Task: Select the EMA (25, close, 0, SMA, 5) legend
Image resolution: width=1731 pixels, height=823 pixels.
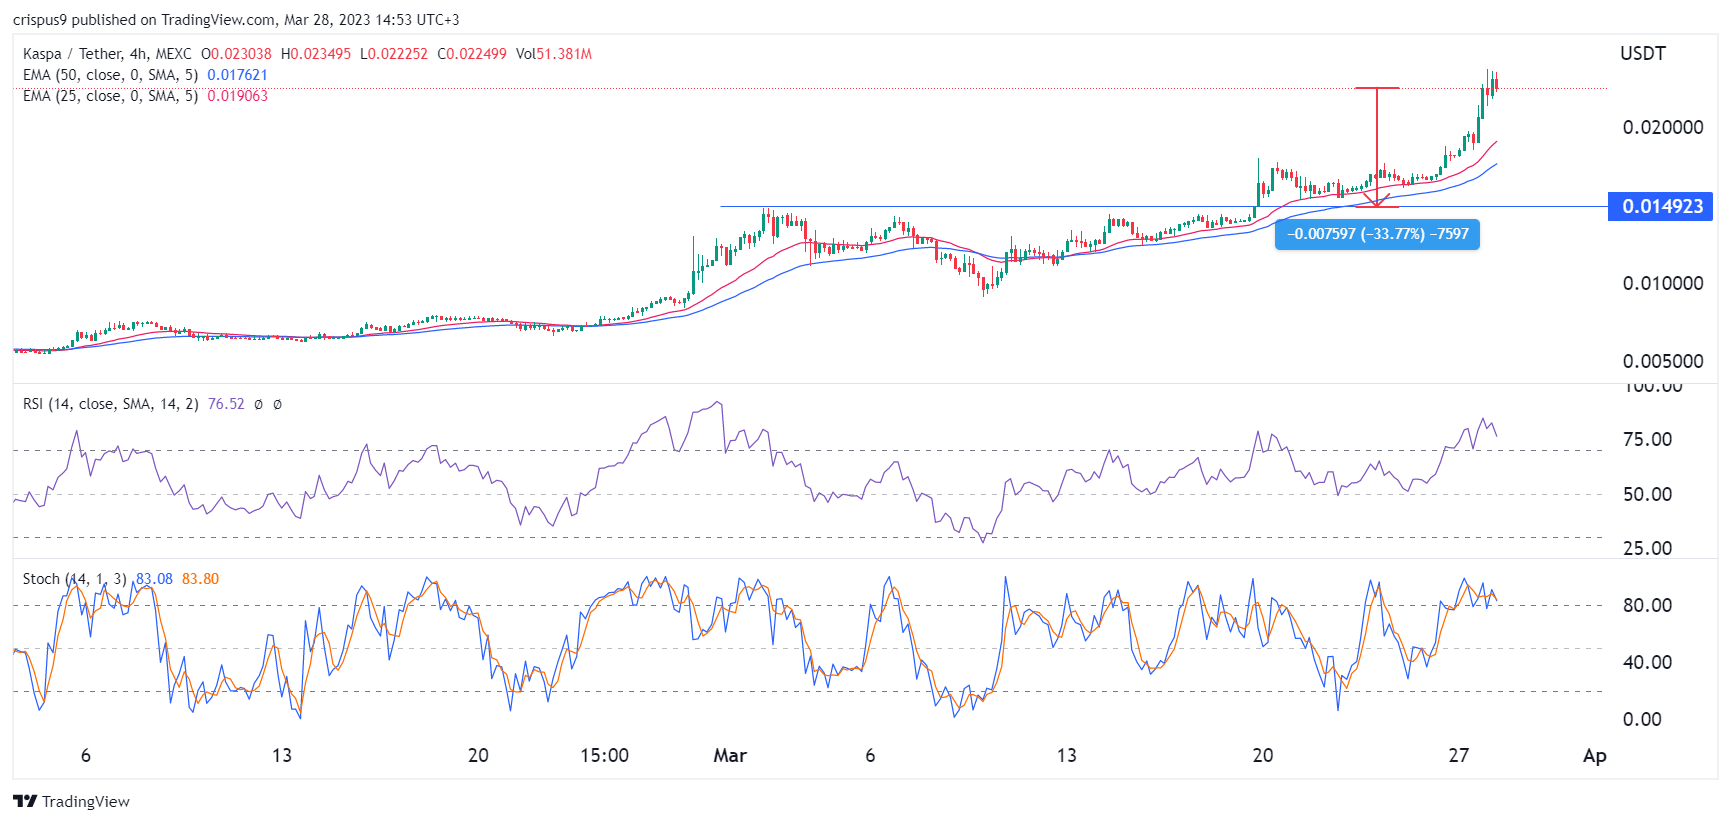Action: point(110,96)
